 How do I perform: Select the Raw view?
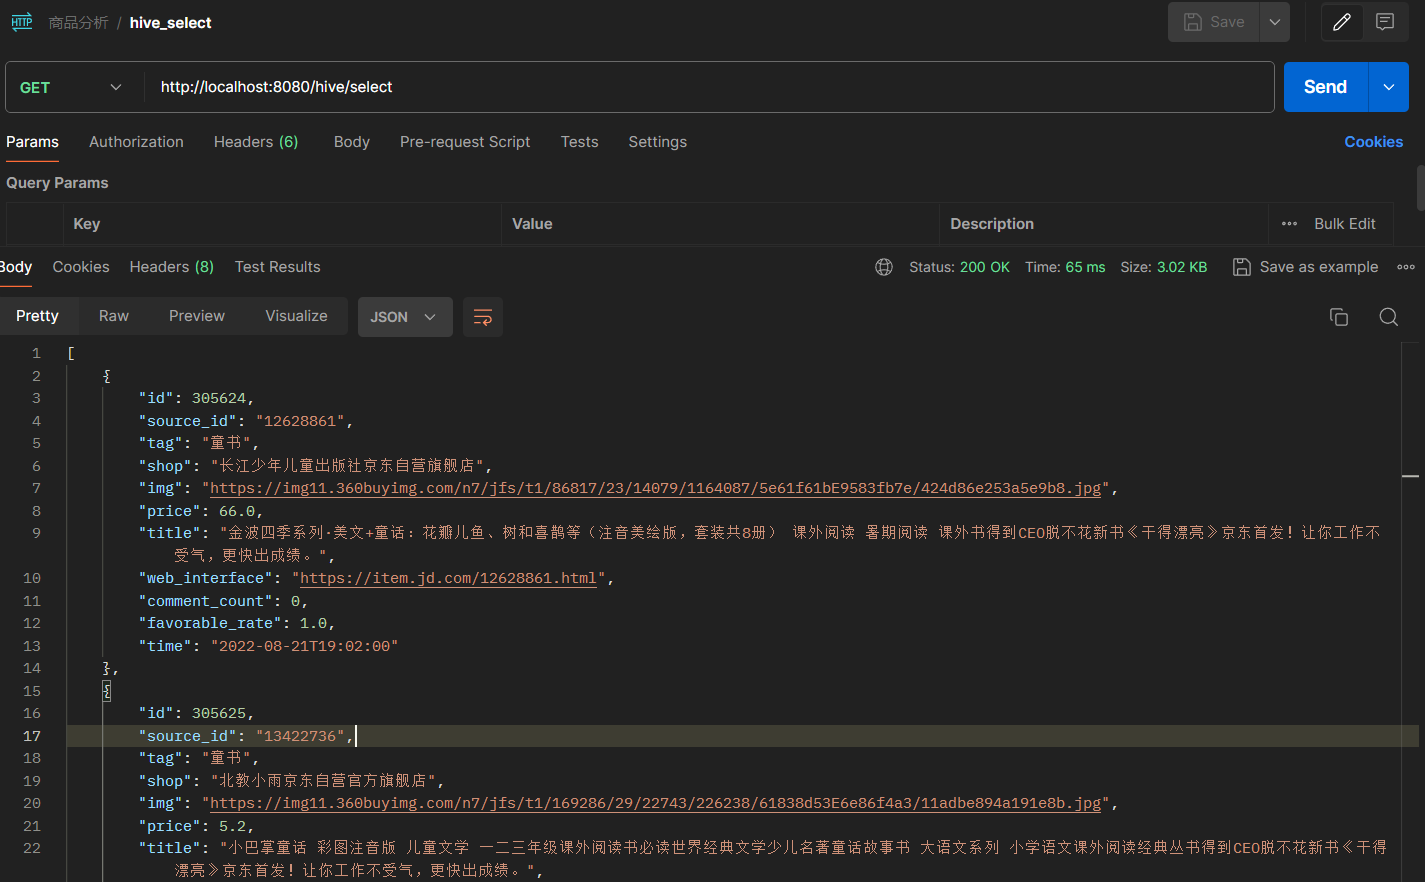[x=114, y=316]
